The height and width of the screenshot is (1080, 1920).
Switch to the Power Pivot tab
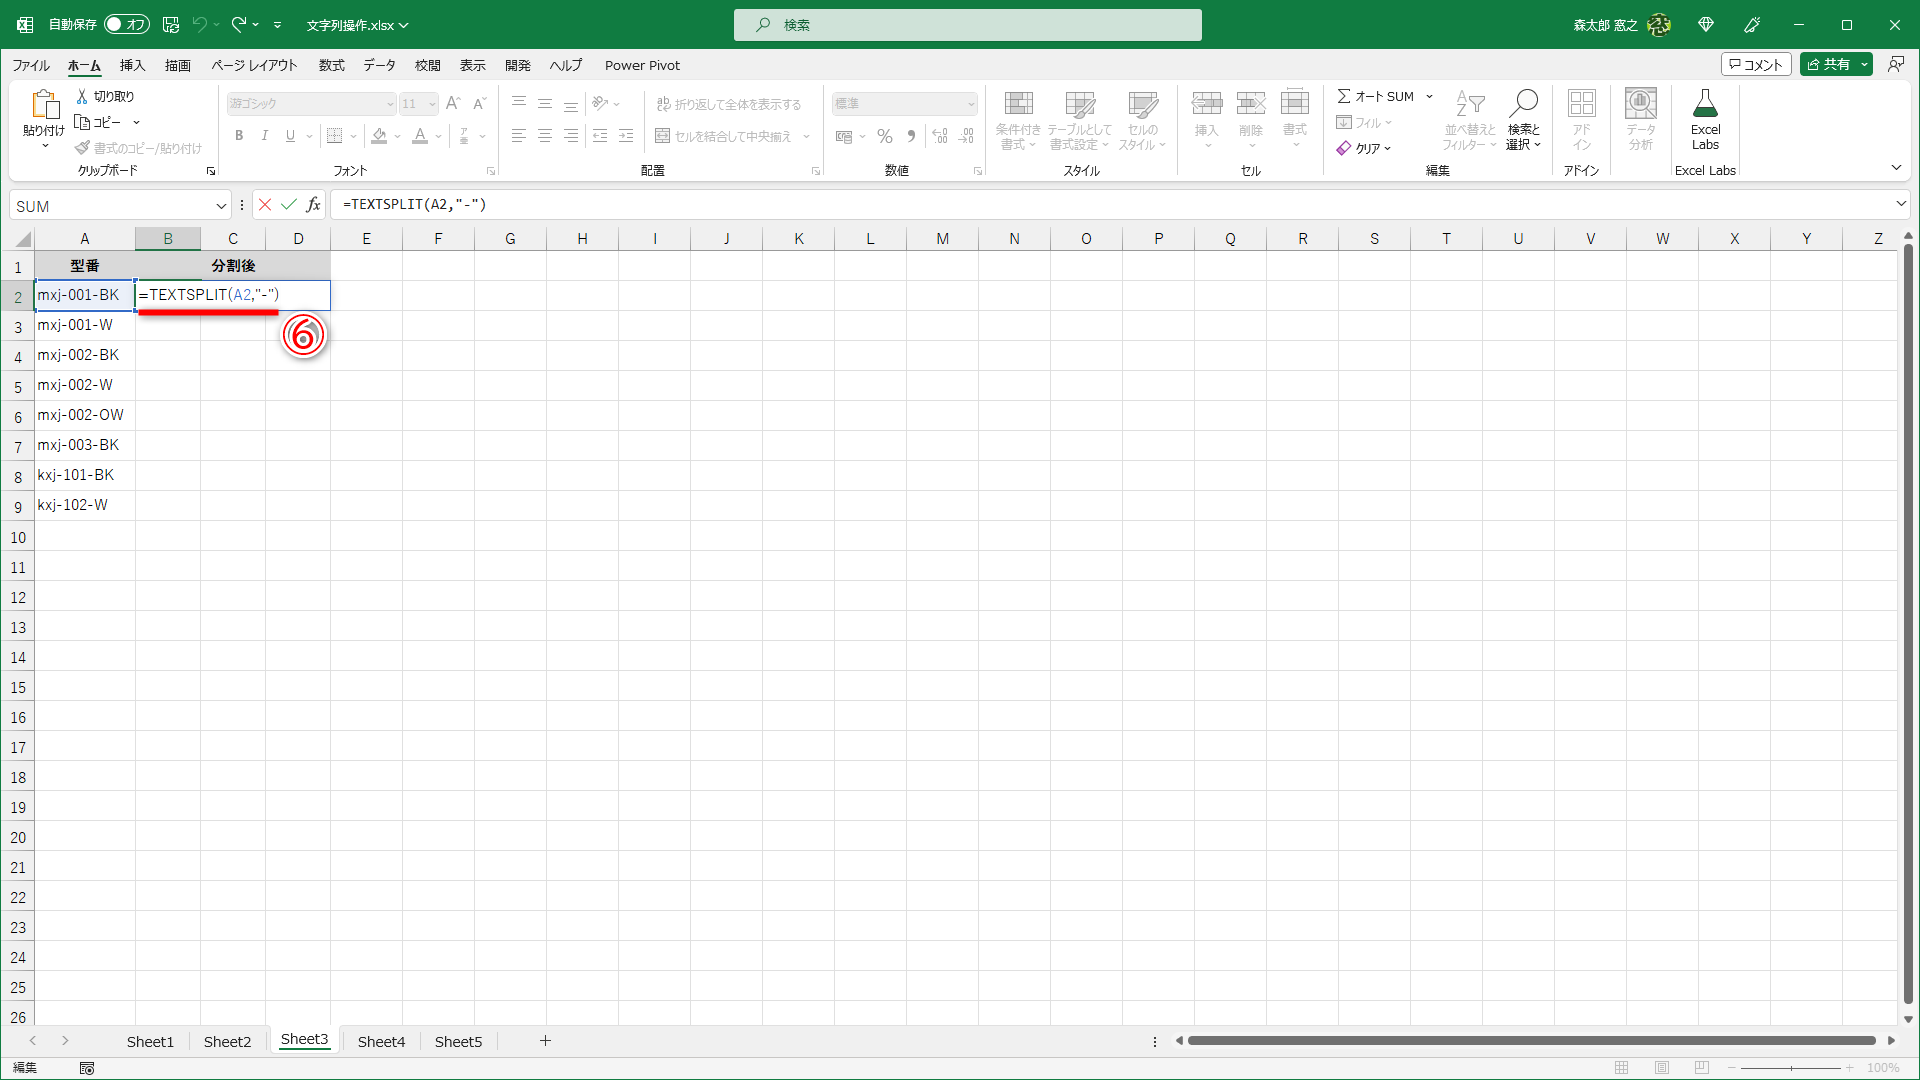642,65
